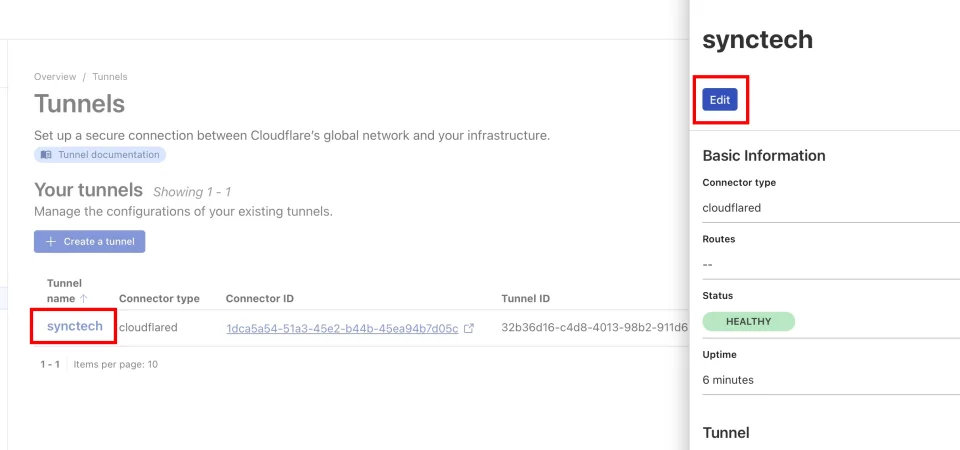Click the 6 minutes uptime value
This screenshot has width=960, height=450.
coord(728,380)
